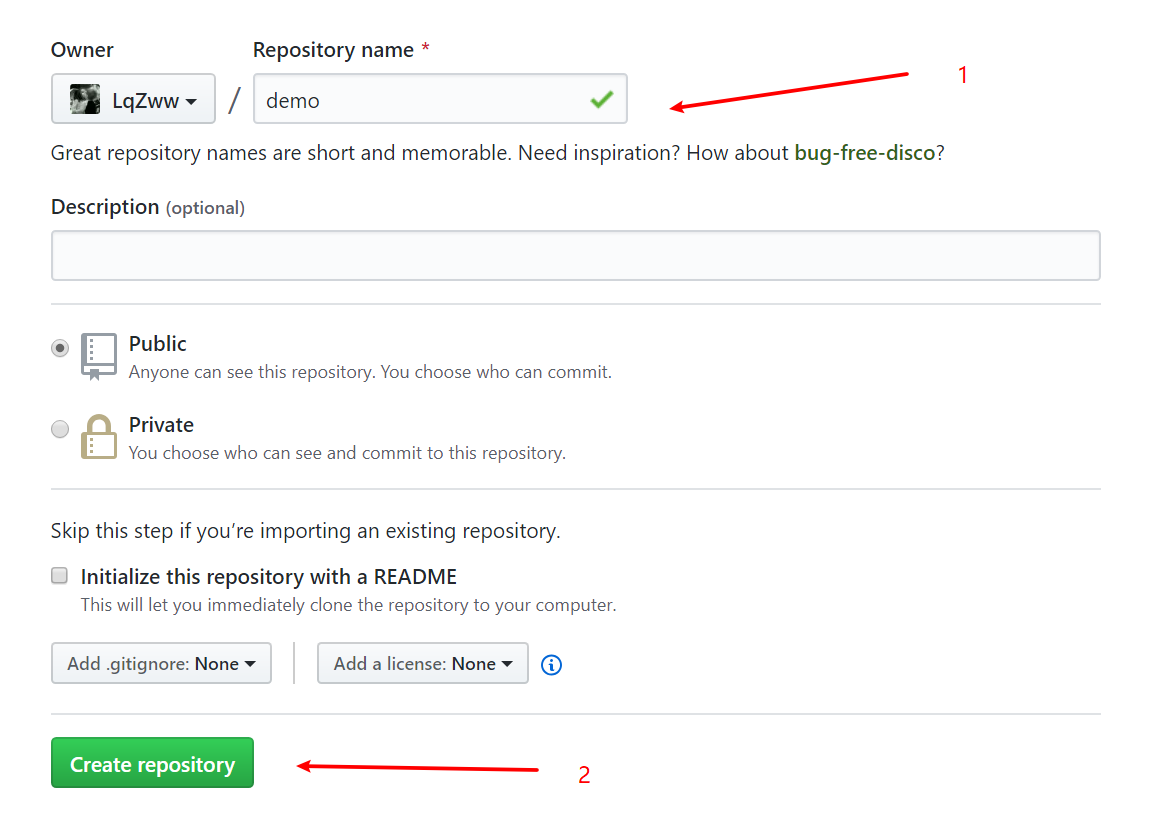
Task: Click the blue license info icon
Action: pos(551,665)
